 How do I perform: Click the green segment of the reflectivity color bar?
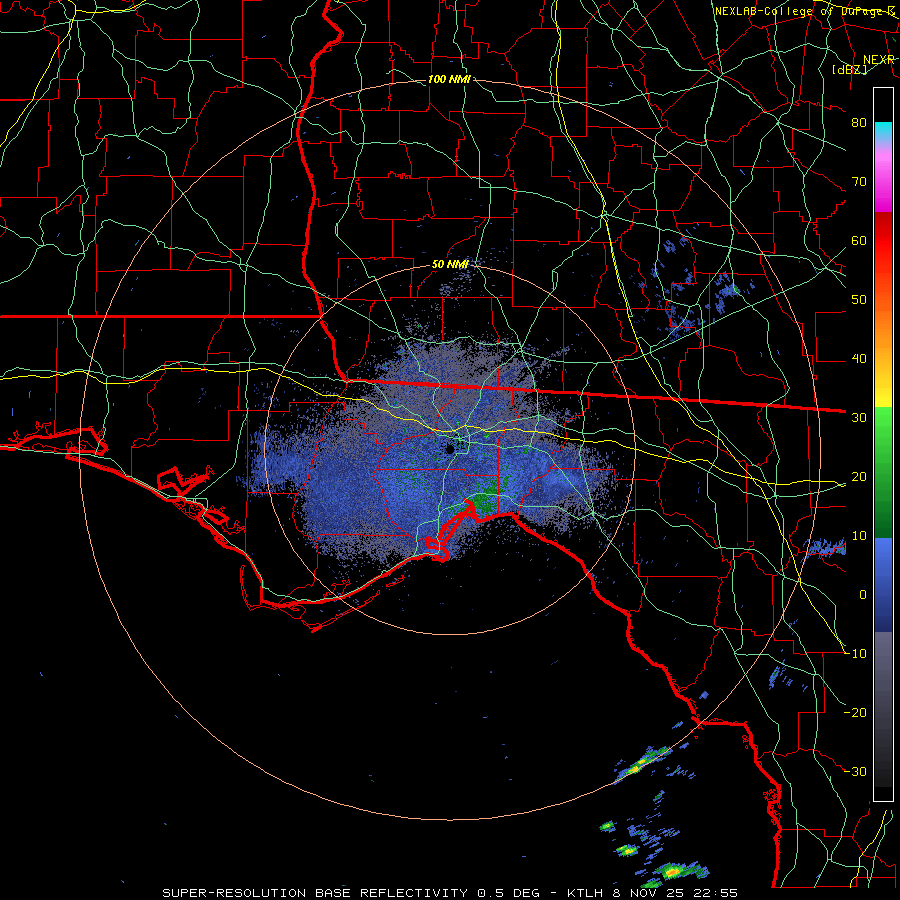click(883, 472)
